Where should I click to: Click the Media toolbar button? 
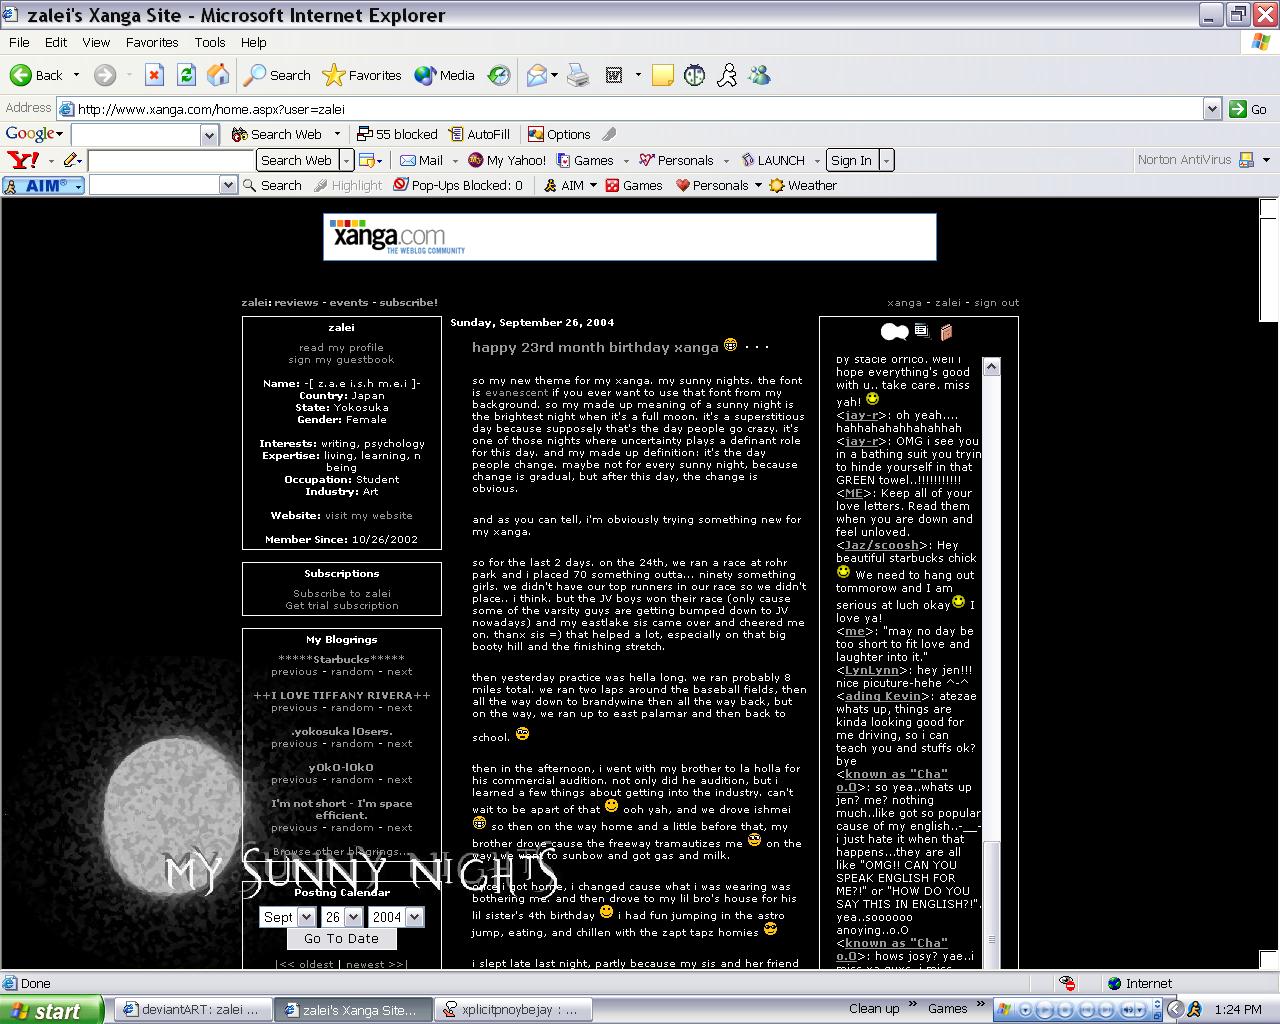(x=445, y=75)
